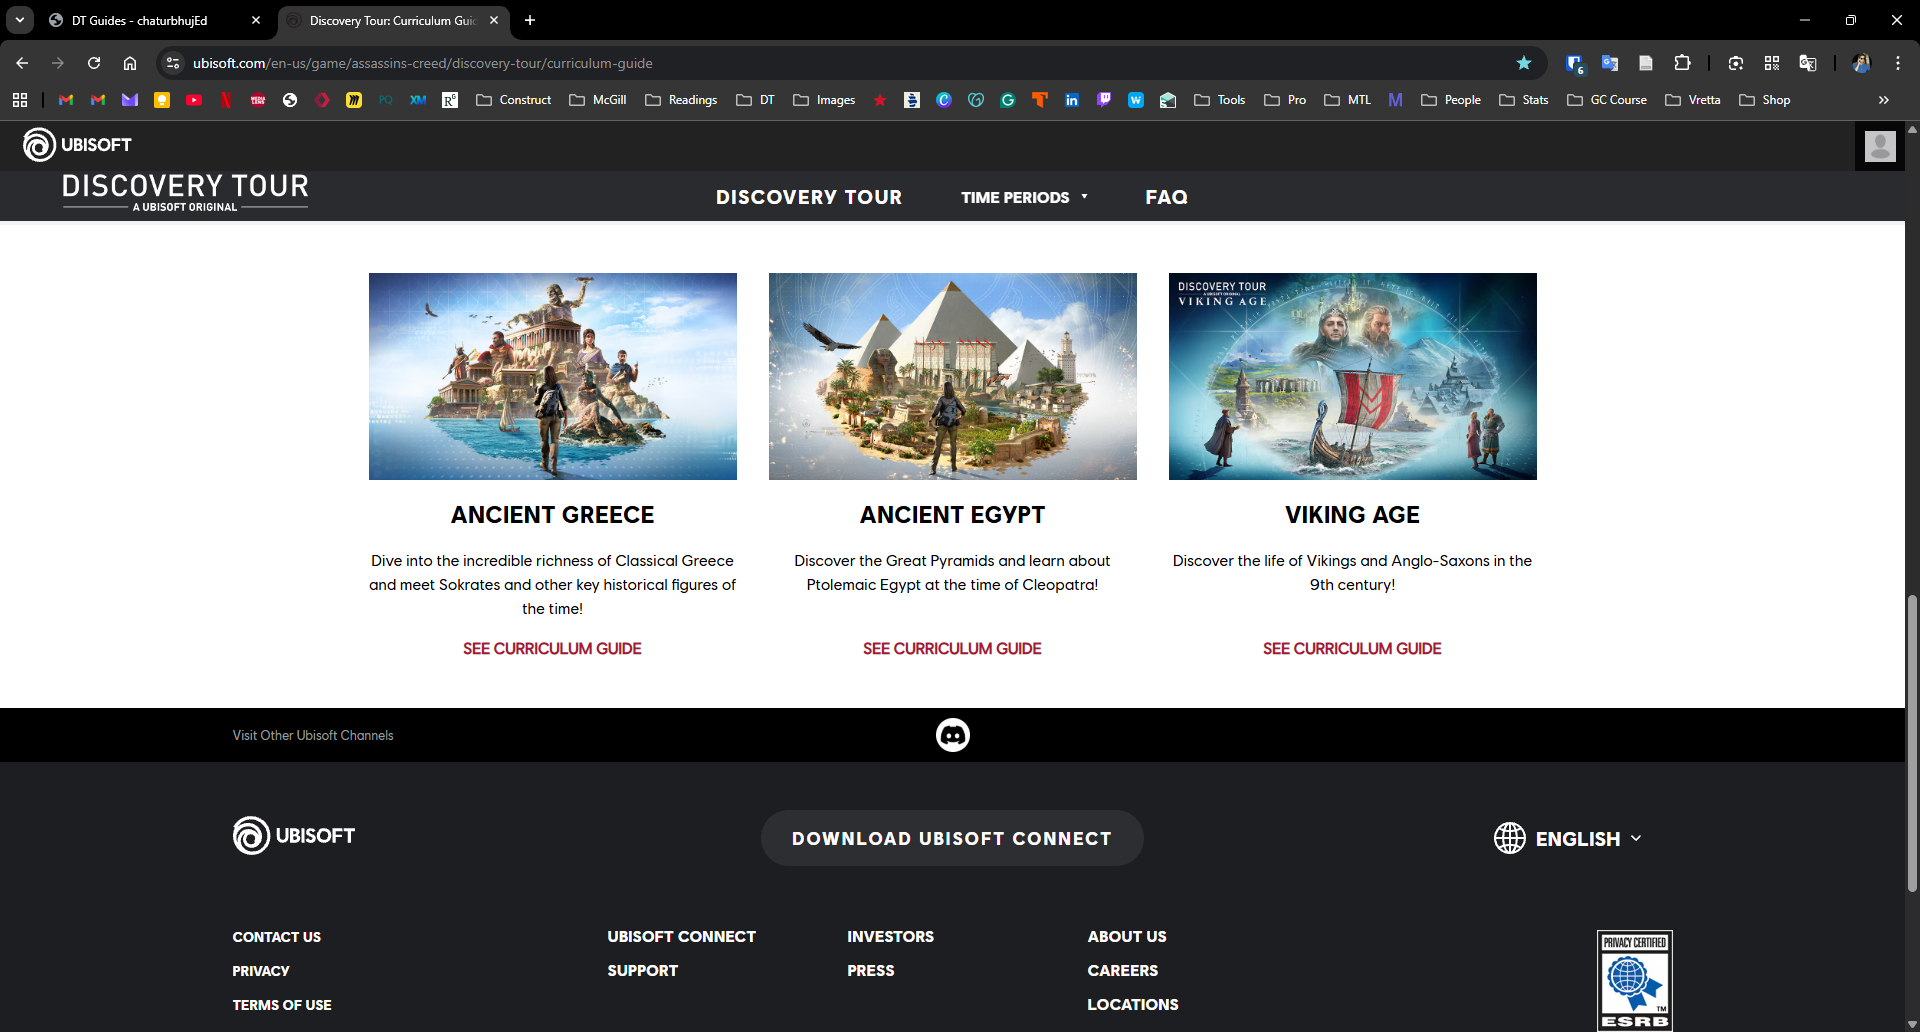This screenshot has height=1032, width=1920.
Task: Click the Ancient Greece thumbnail image
Action: click(x=553, y=376)
